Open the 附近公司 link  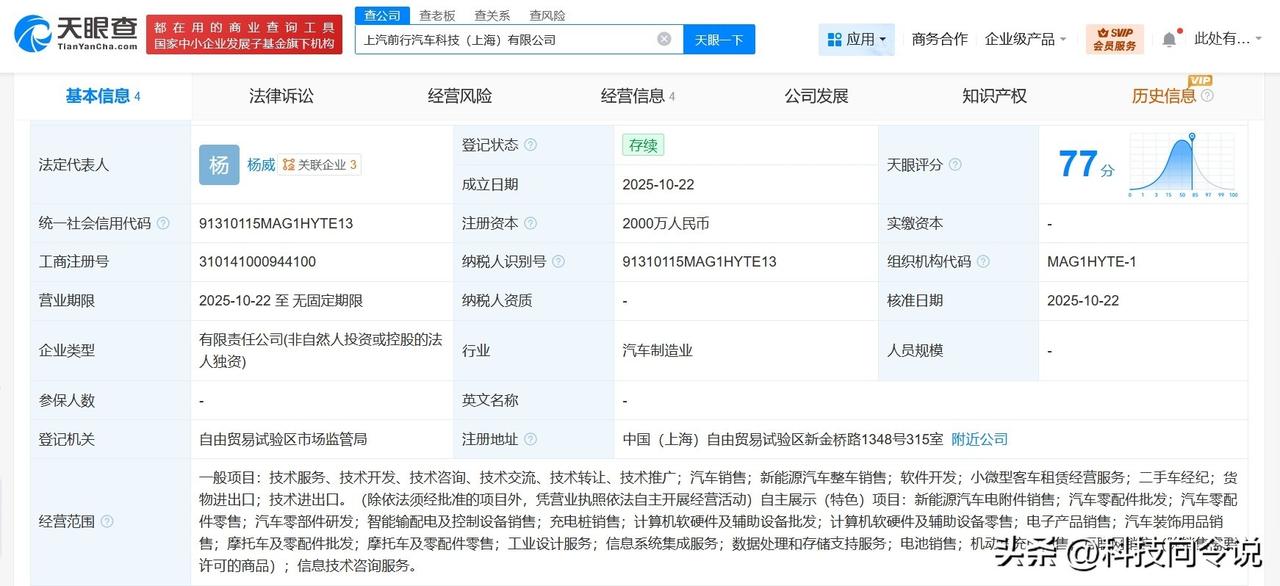[978, 439]
